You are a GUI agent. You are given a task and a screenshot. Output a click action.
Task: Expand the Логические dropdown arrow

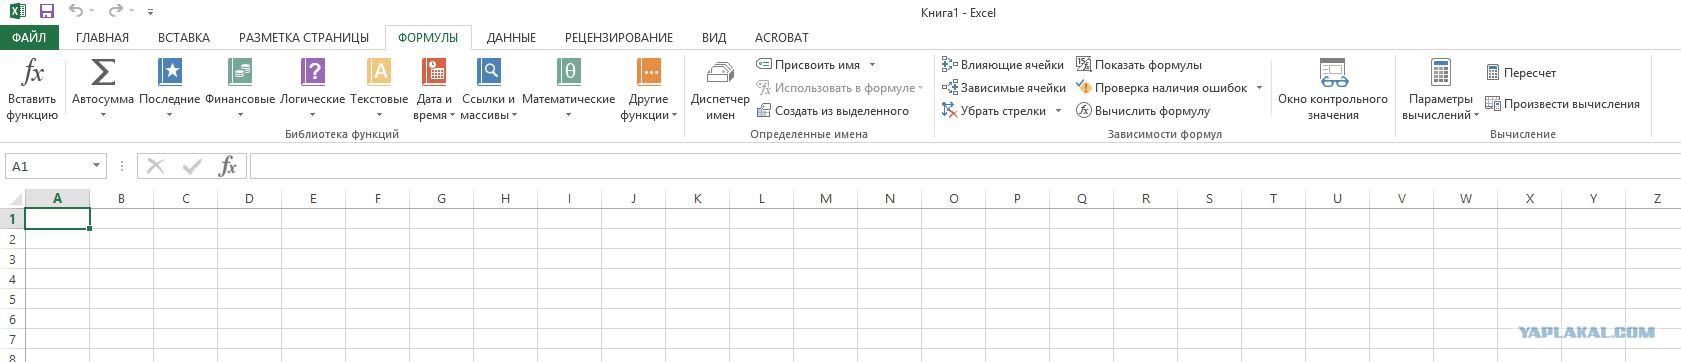pos(313,115)
